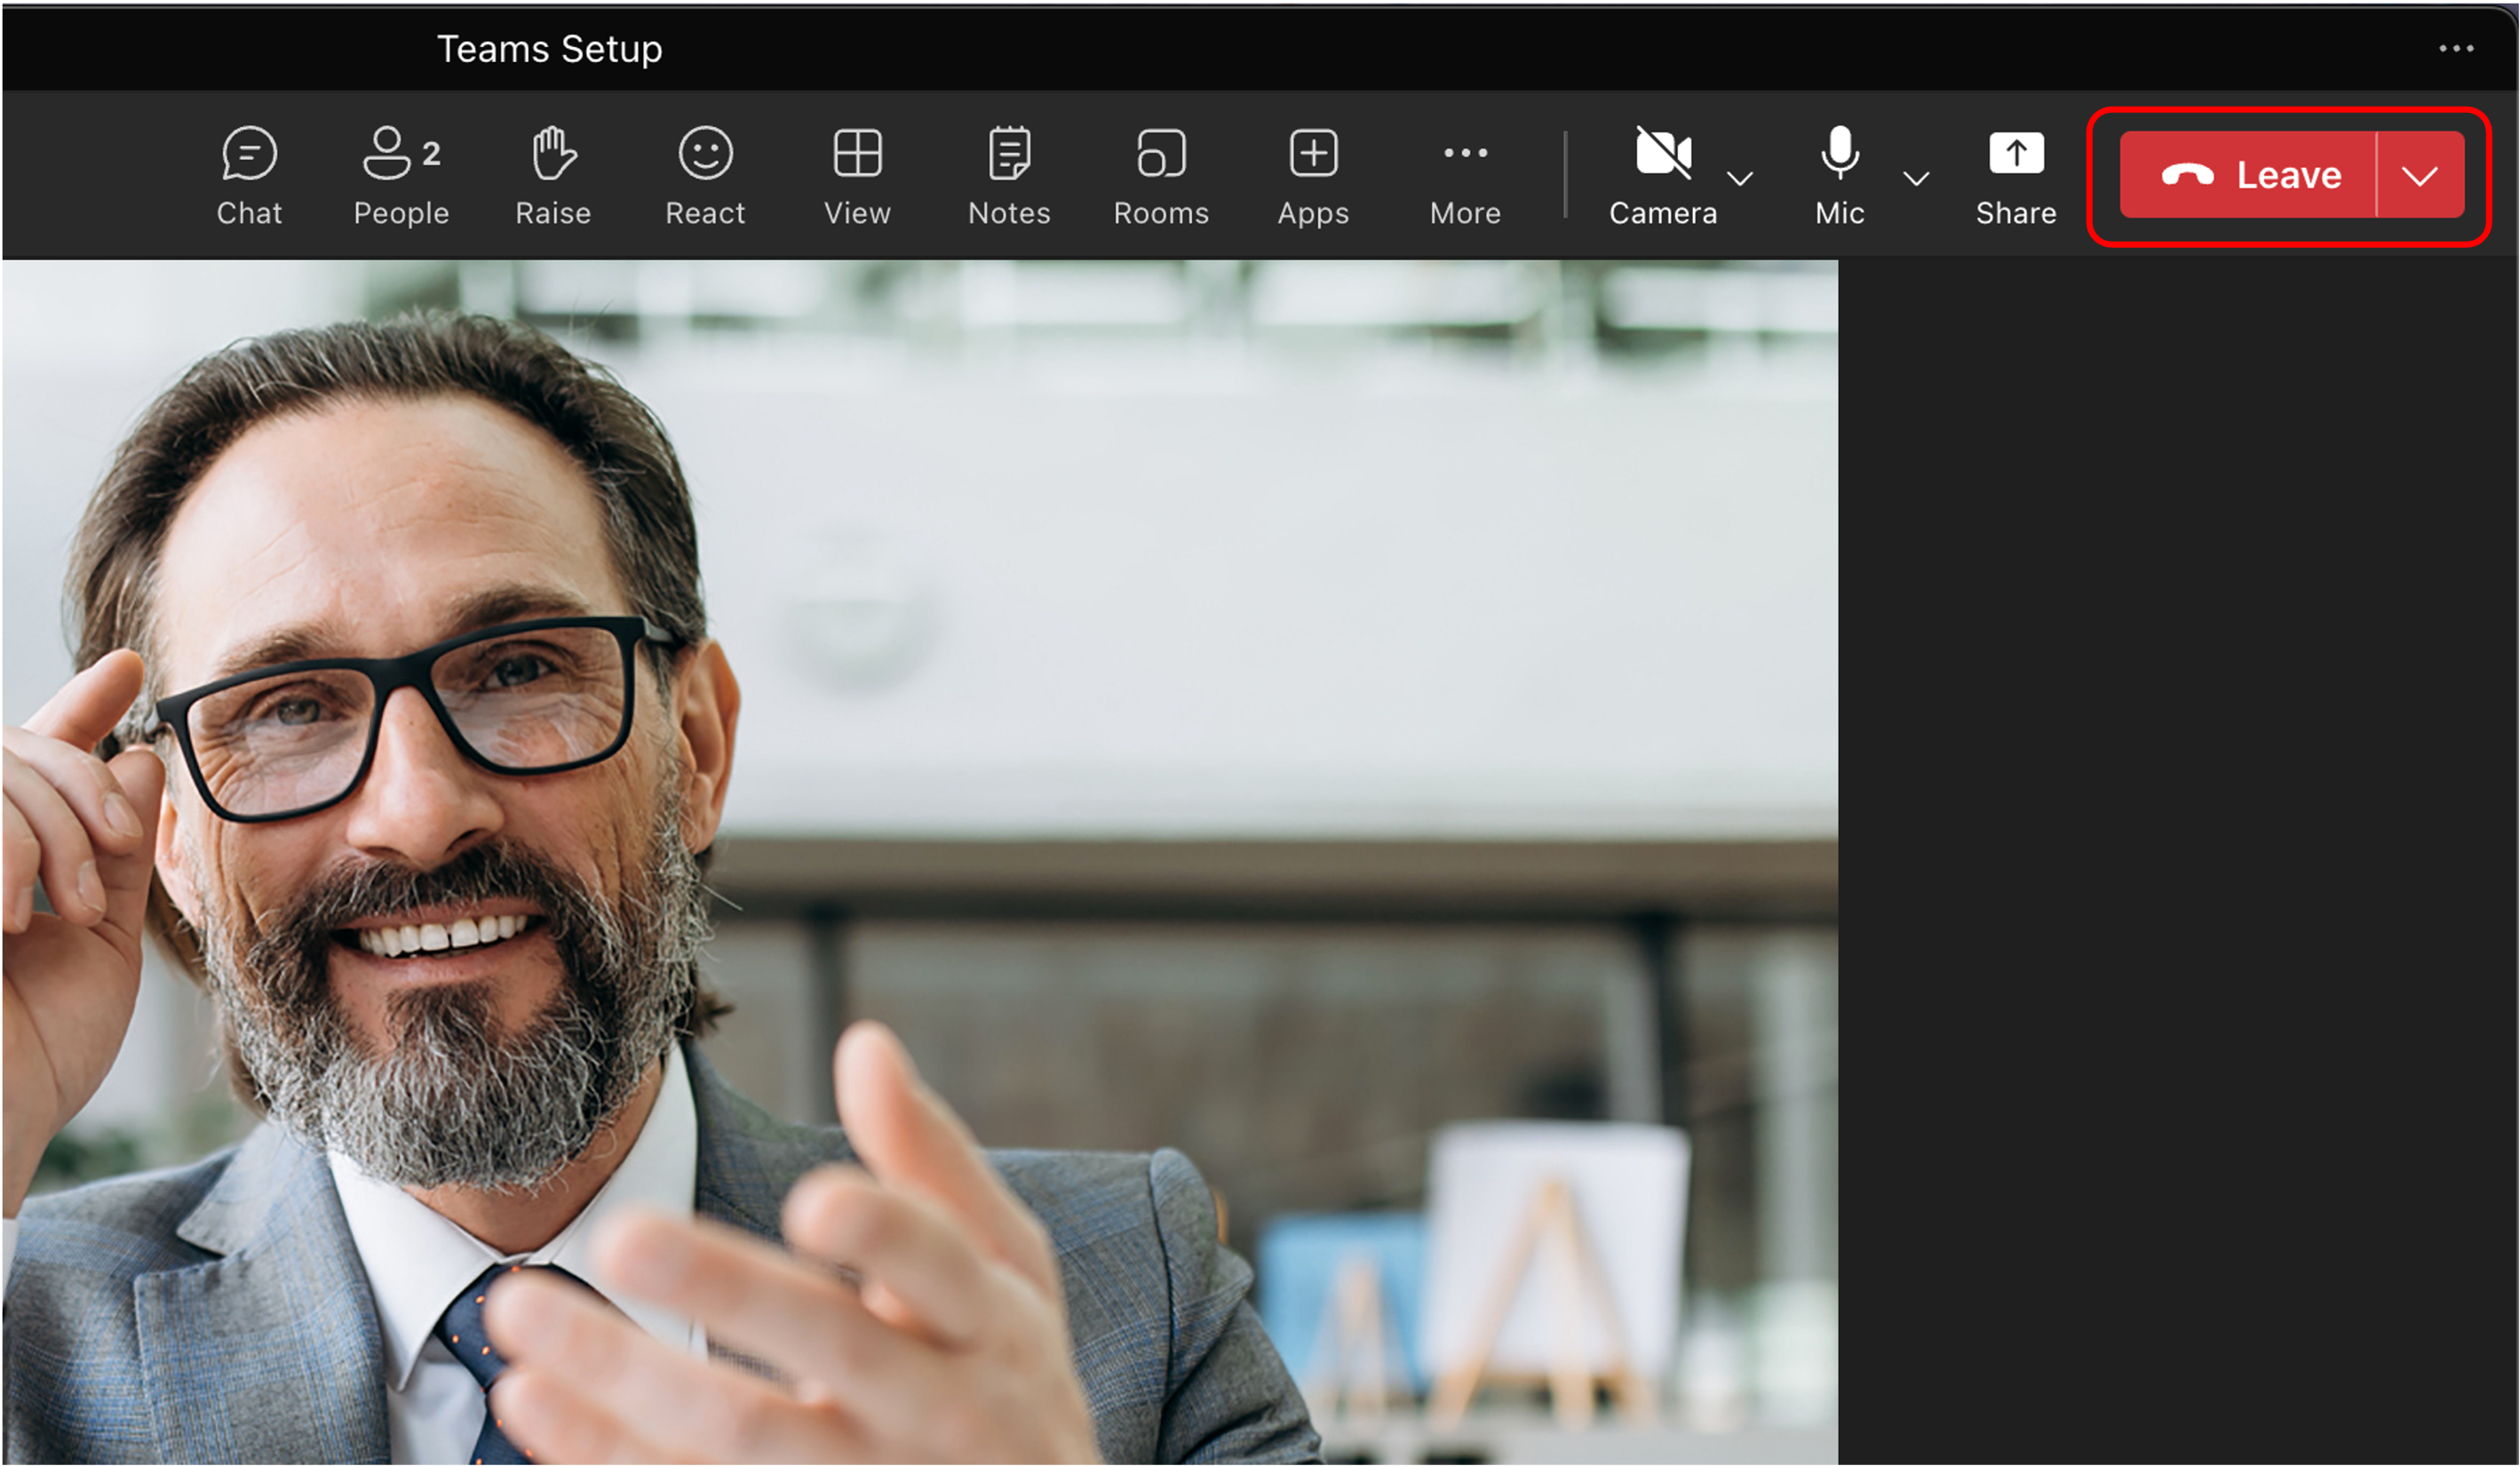Open breakout Rooms

click(x=1161, y=176)
